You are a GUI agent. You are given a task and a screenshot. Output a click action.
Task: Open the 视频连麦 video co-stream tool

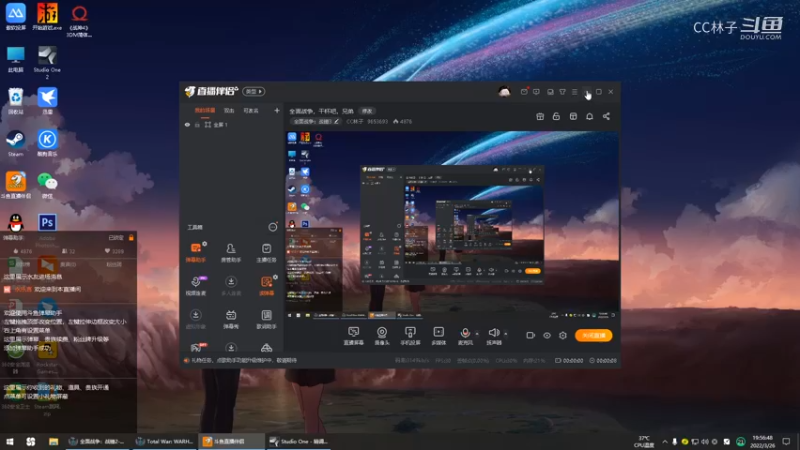tap(195, 286)
